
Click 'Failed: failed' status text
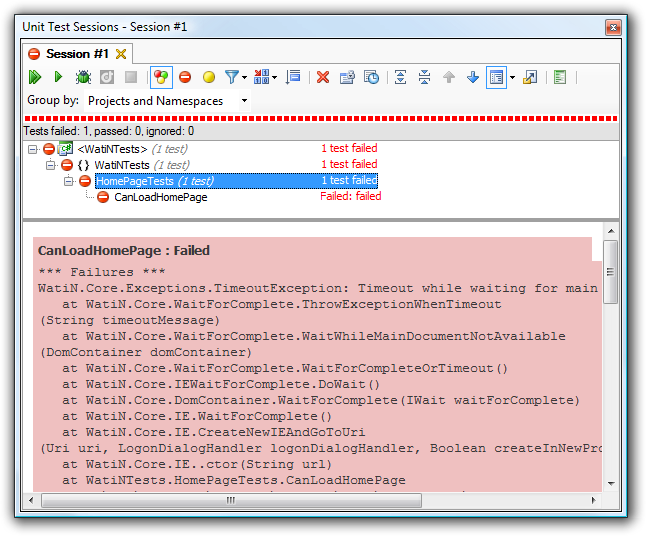coord(351,196)
